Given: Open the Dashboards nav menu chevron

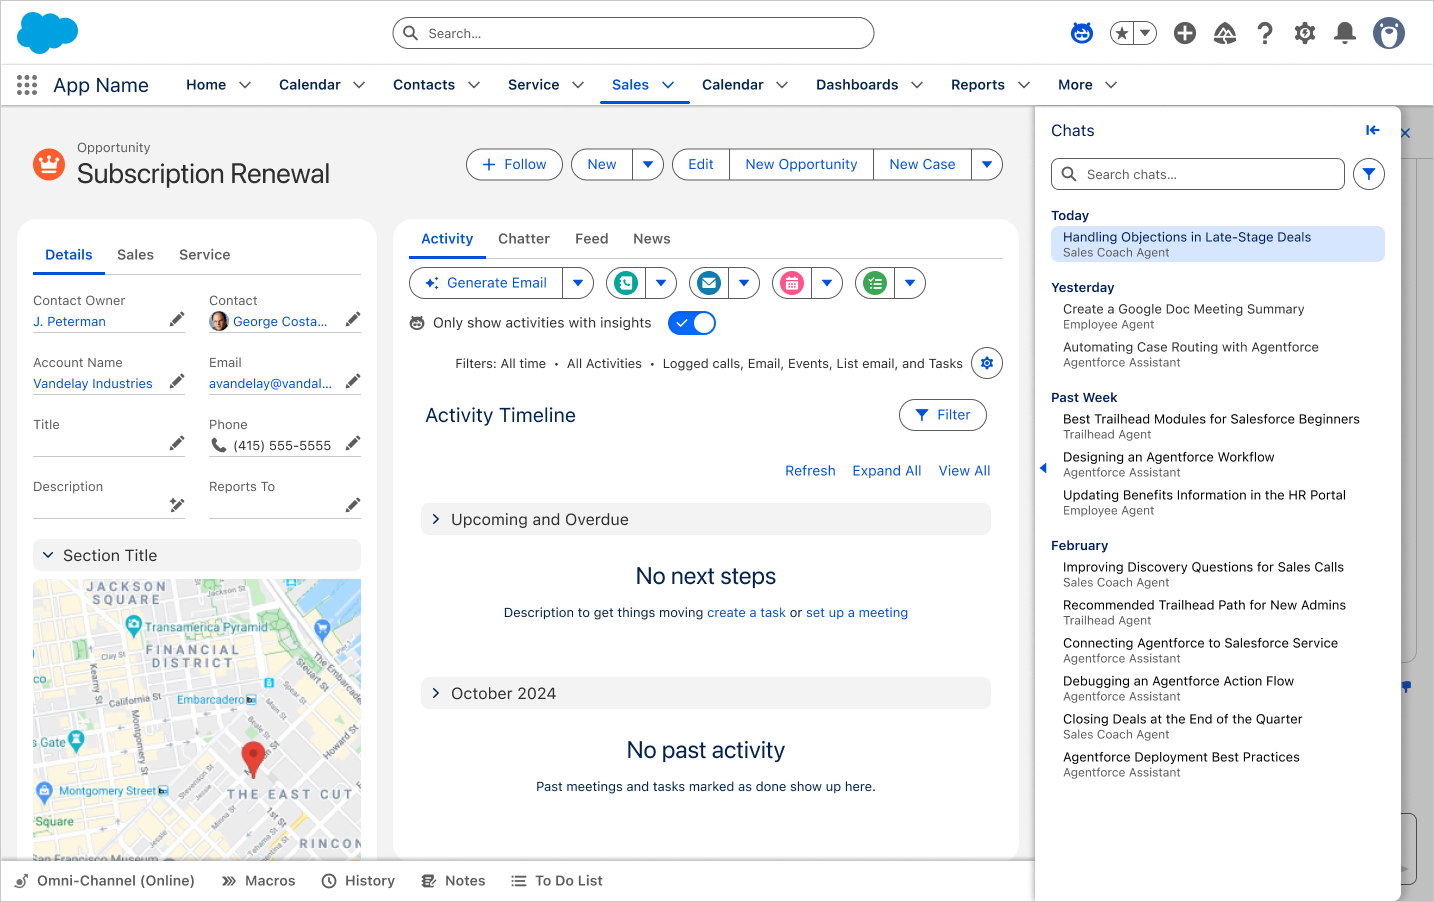Looking at the screenshot, I should tap(917, 85).
